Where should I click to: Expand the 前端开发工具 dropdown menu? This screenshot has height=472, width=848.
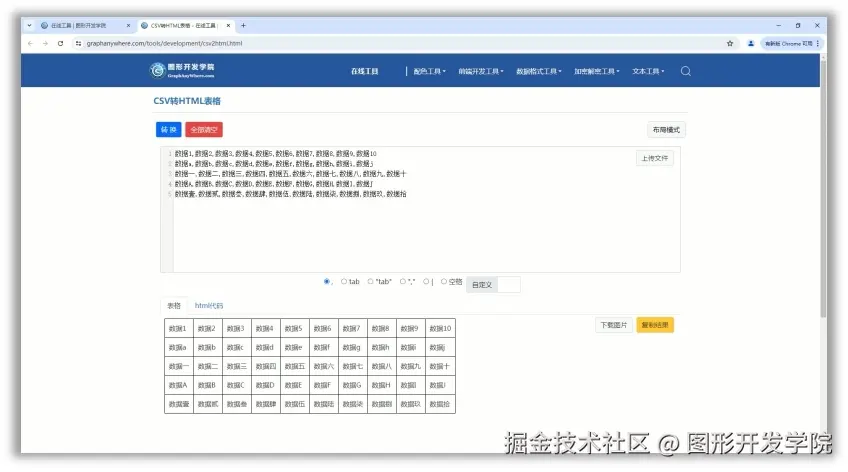pos(481,71)
